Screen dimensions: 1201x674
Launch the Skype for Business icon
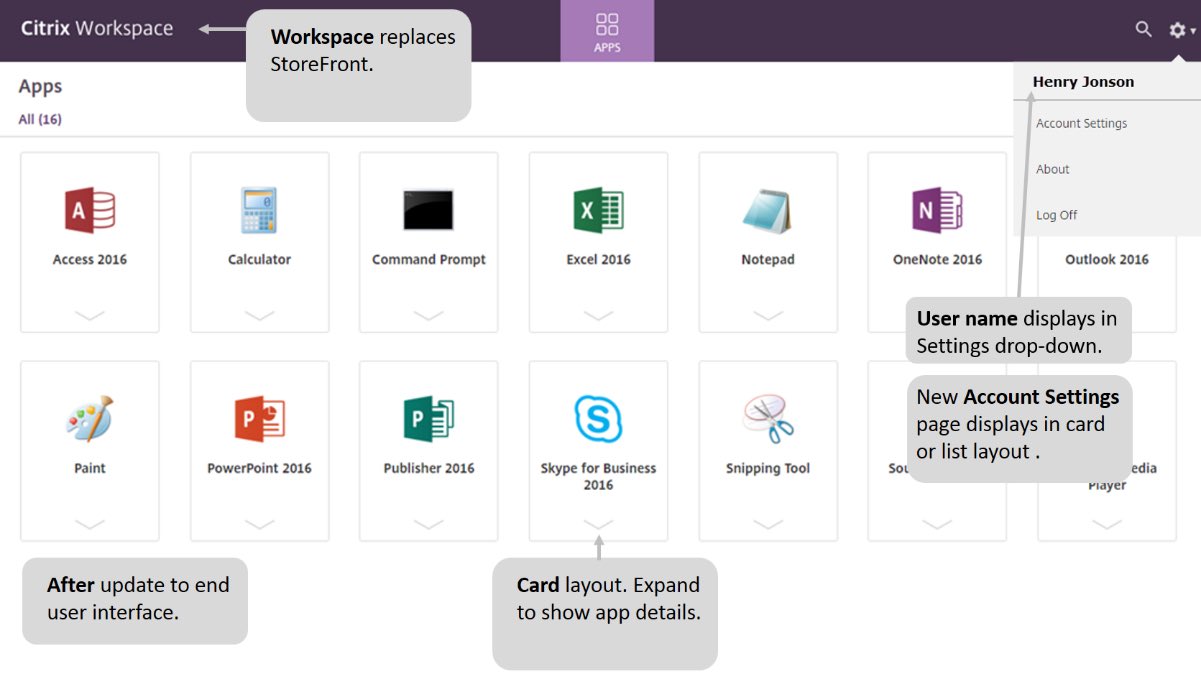[598, 419]
